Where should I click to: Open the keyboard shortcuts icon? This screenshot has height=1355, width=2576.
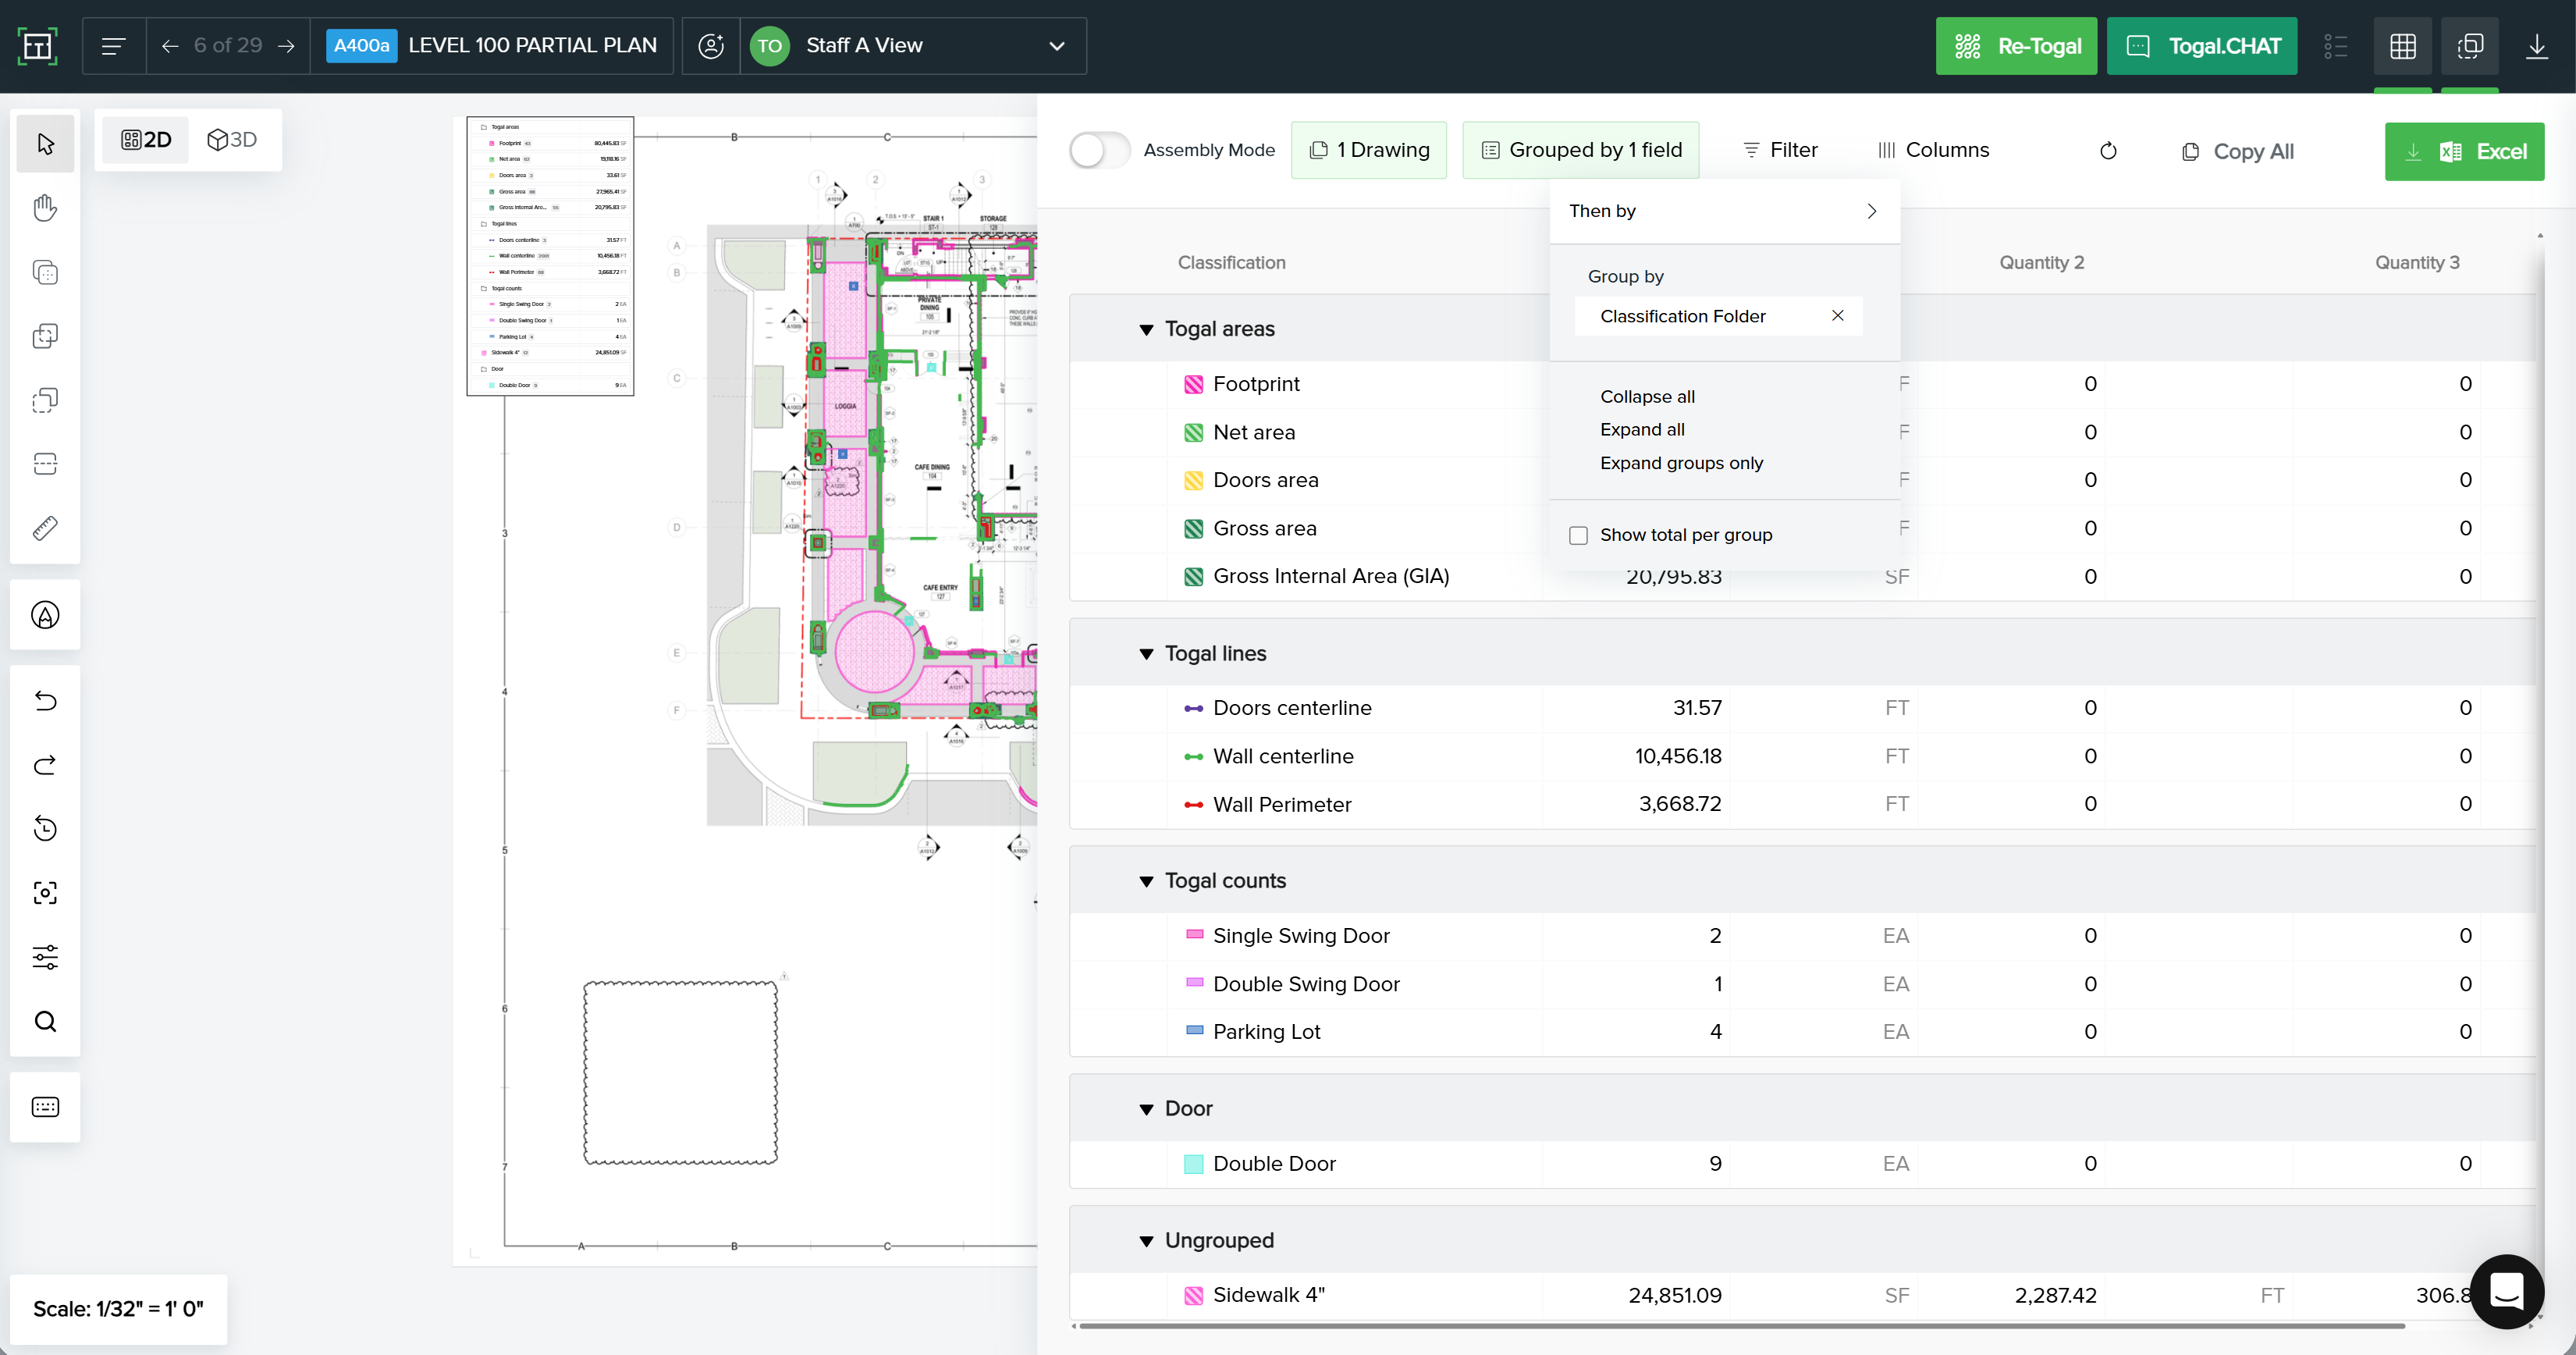coord(45,1107)
